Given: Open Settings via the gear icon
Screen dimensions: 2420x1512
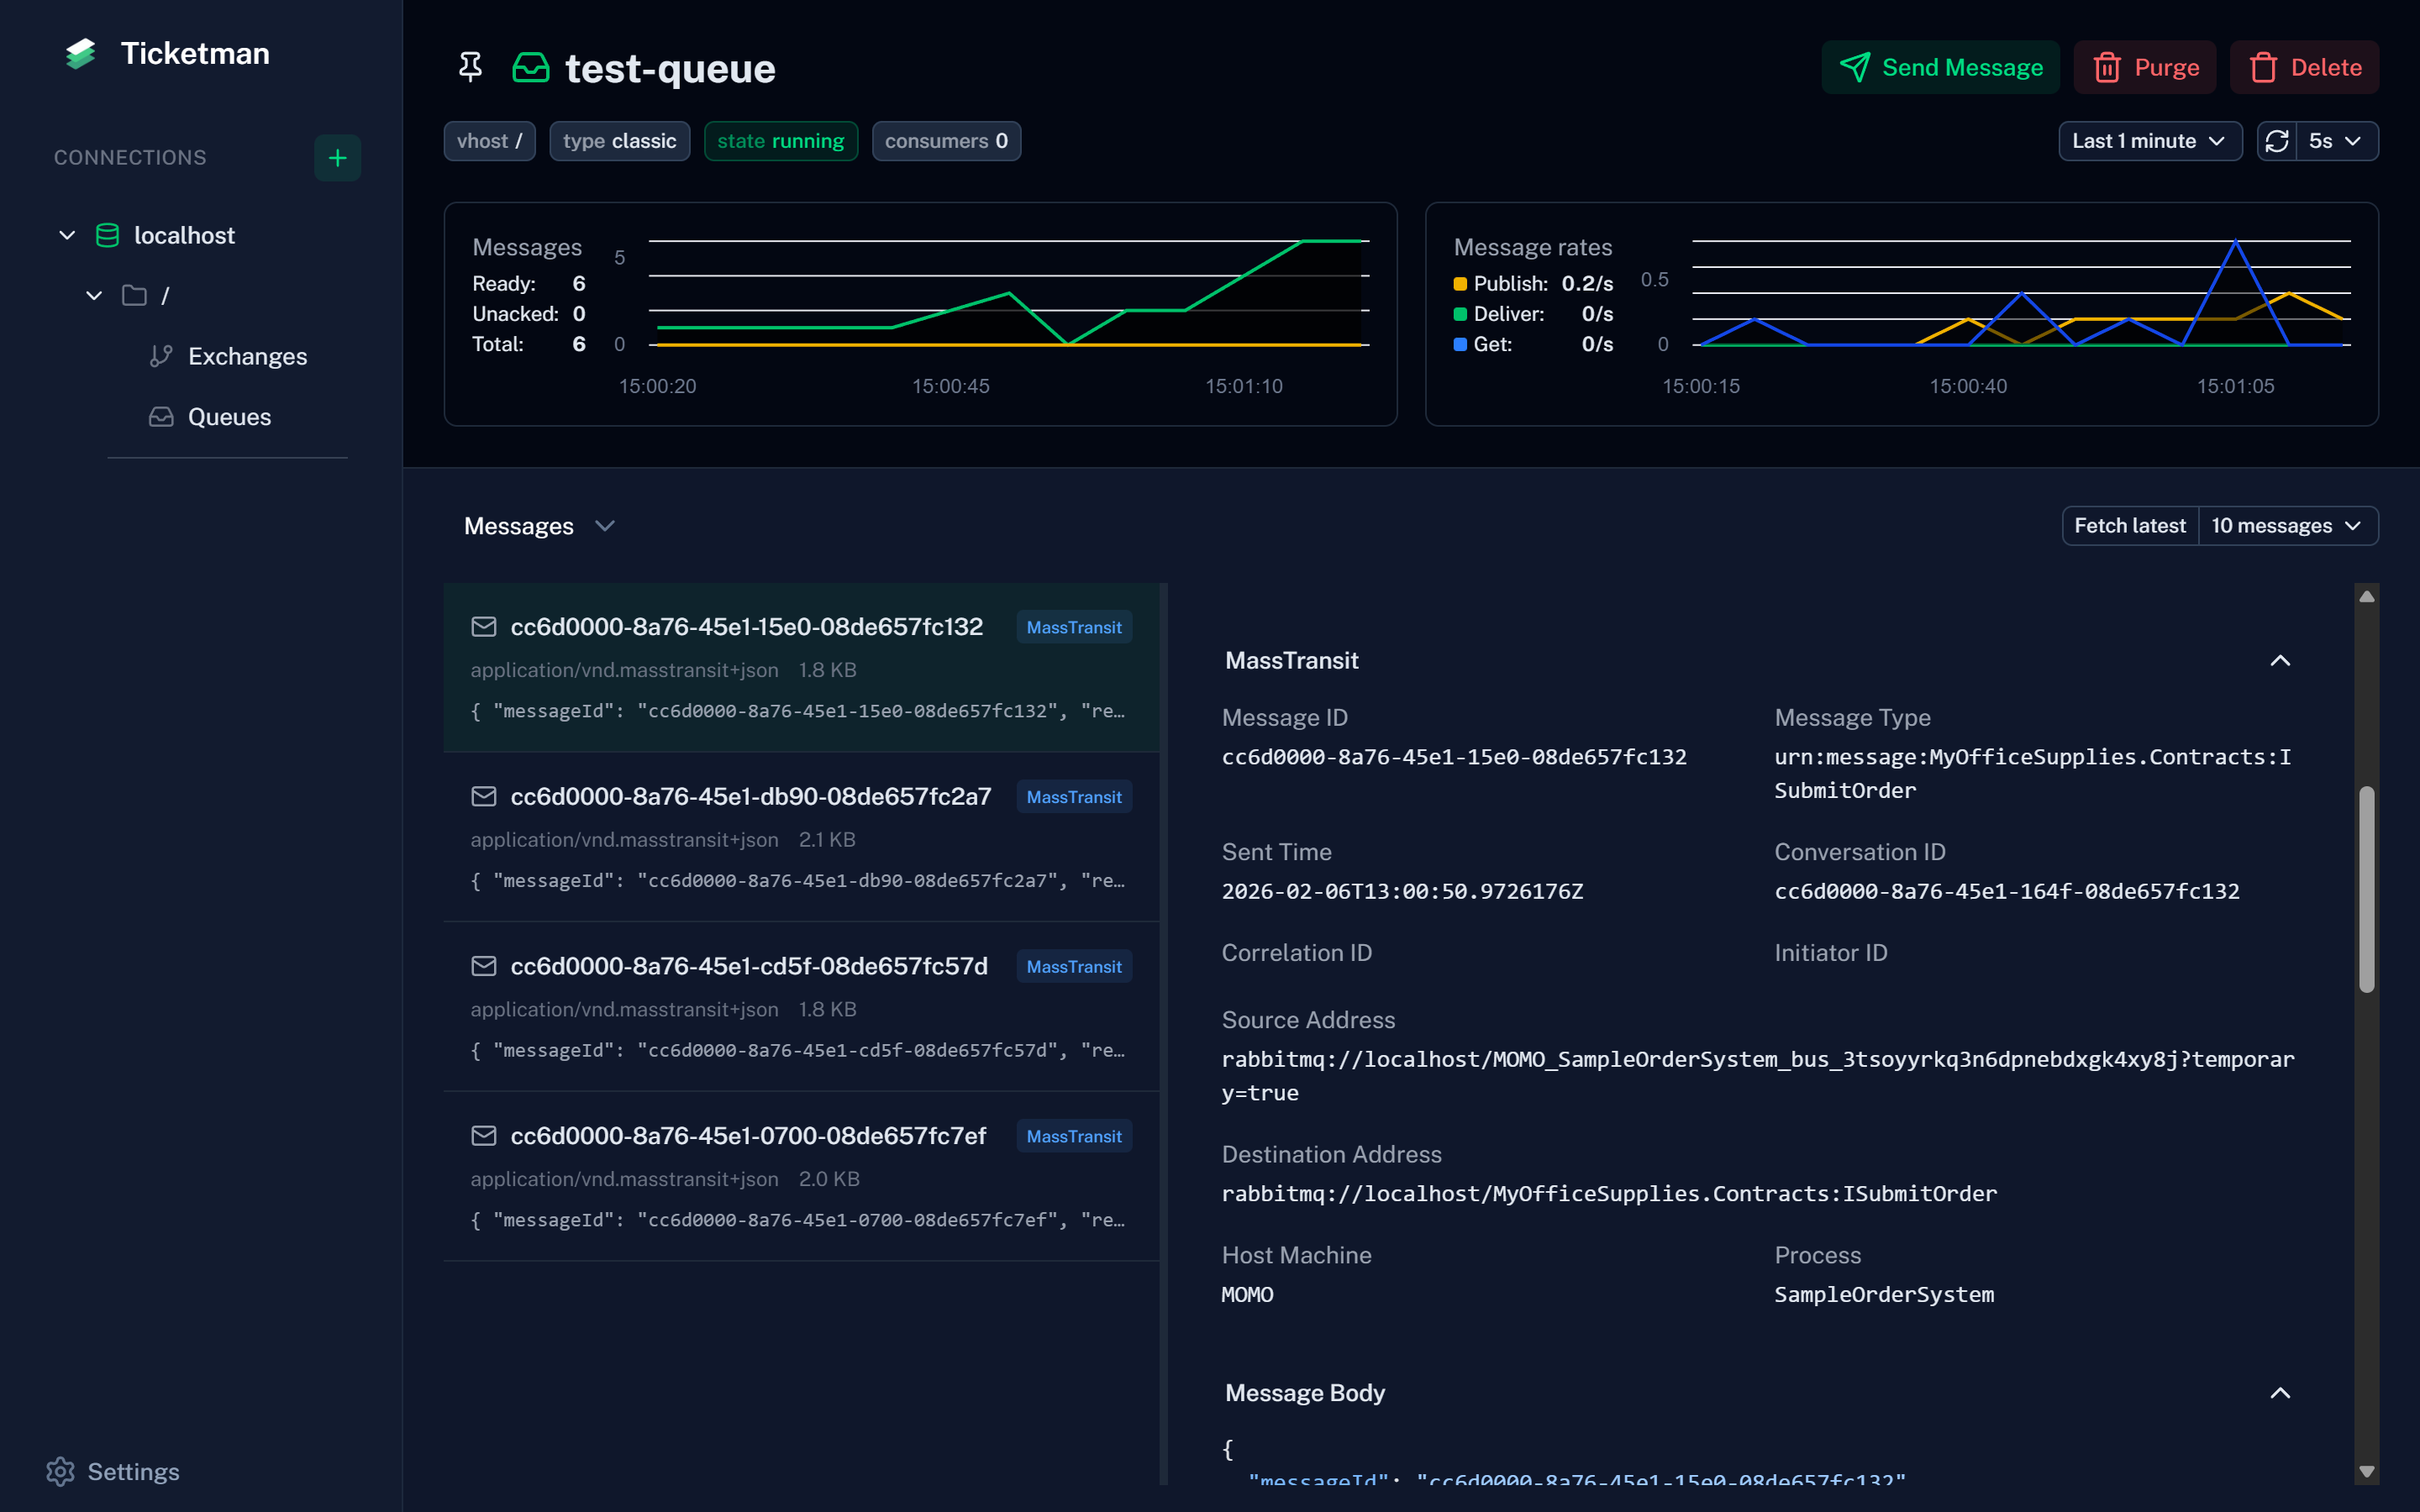Looking at the screenshot, I should tap(61, 1471).
